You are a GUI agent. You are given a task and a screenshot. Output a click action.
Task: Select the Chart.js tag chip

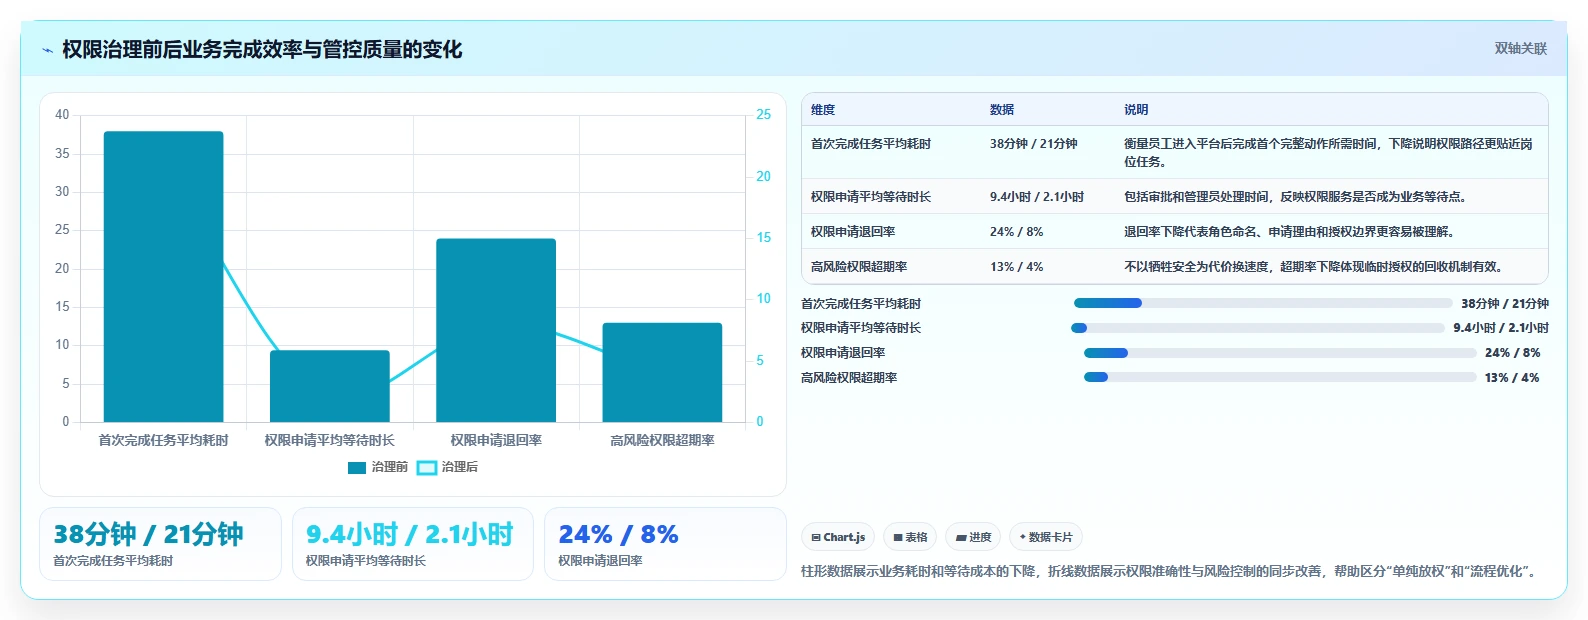[838, 537]
